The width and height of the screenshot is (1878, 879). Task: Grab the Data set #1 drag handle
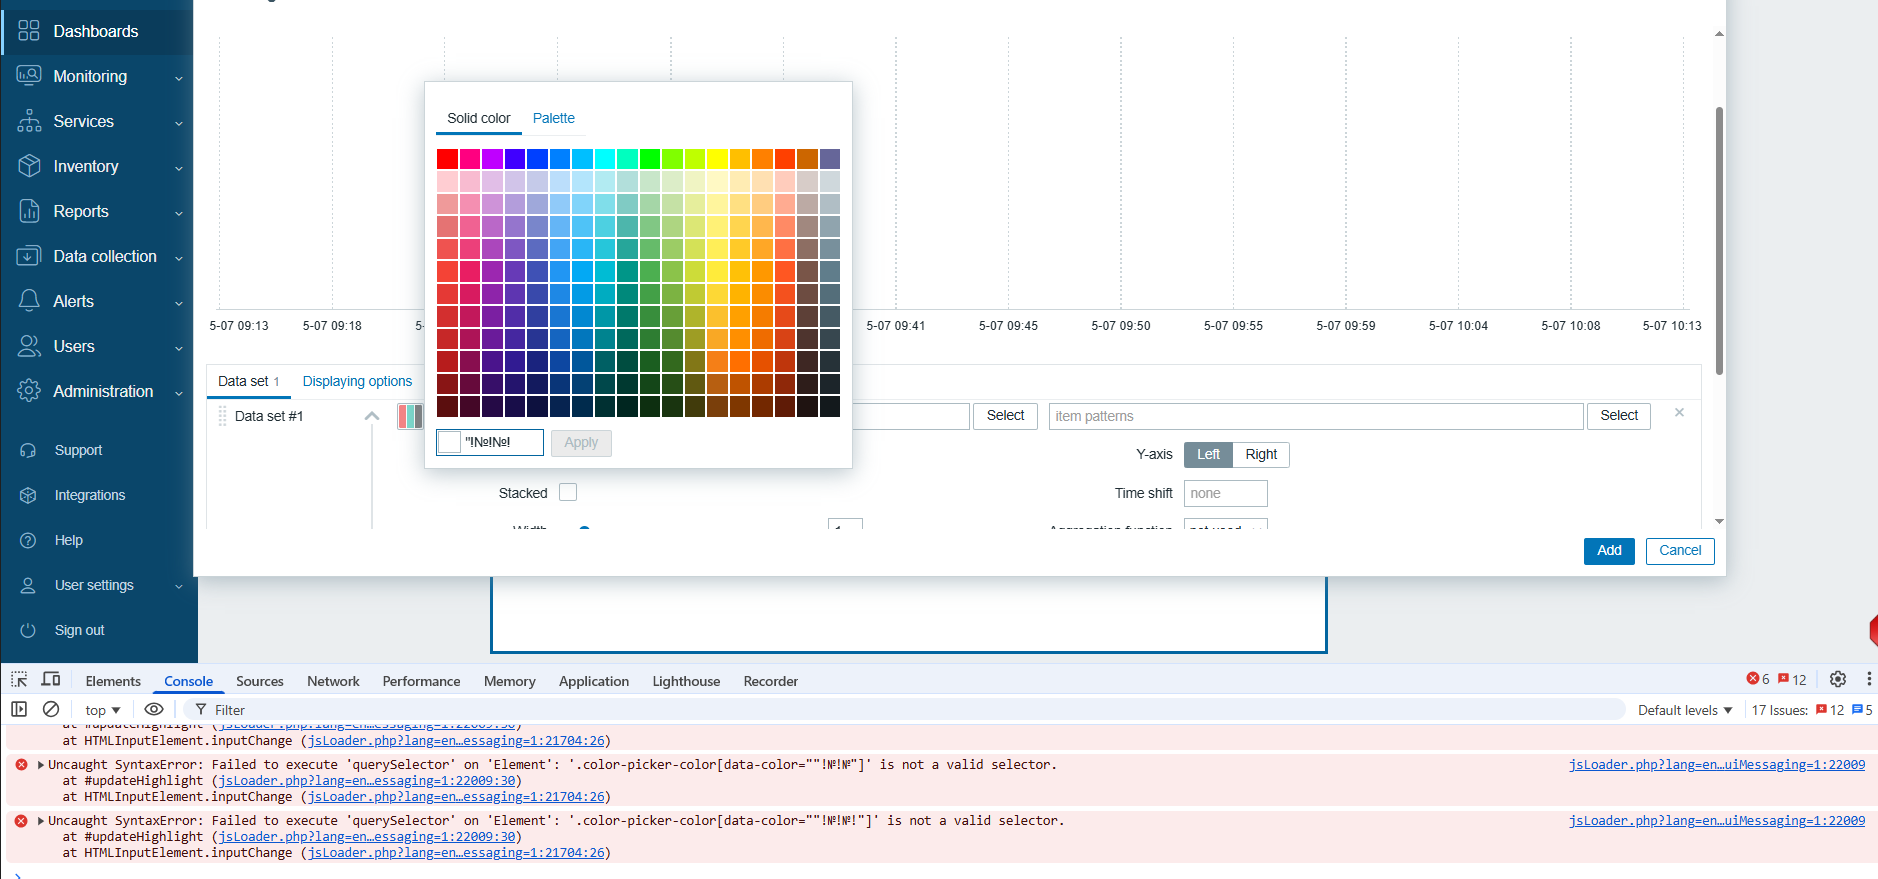click(x=222, y=416)
